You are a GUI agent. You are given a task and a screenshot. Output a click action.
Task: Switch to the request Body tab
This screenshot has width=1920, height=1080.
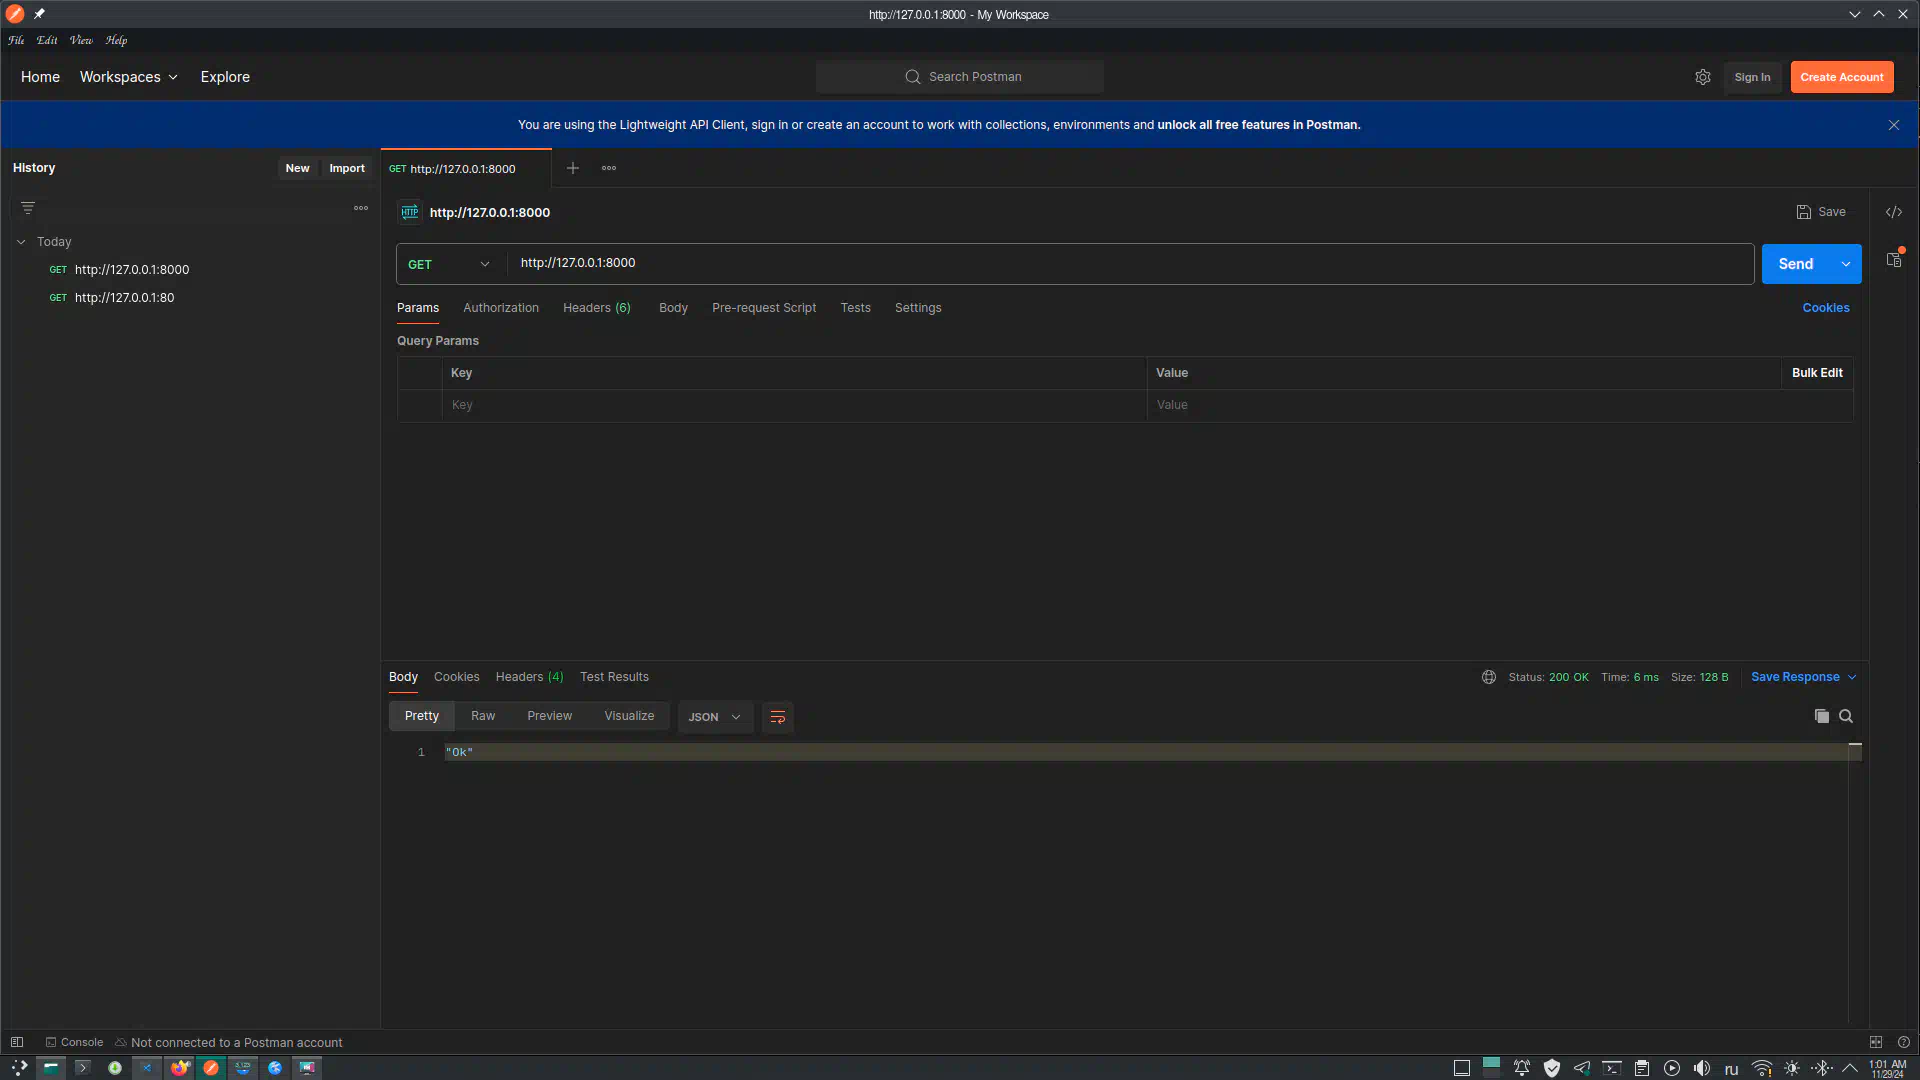click(673, 308)
